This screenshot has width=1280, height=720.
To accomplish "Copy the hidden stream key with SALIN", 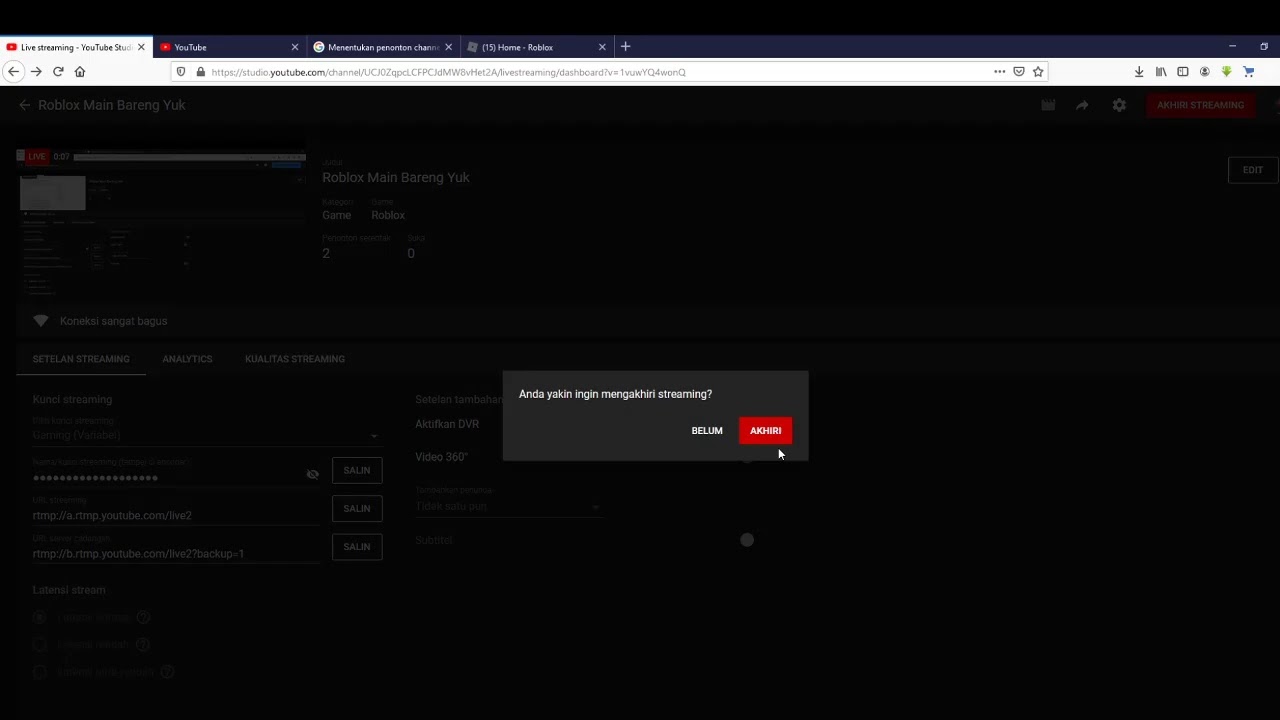I will point(357,470).
